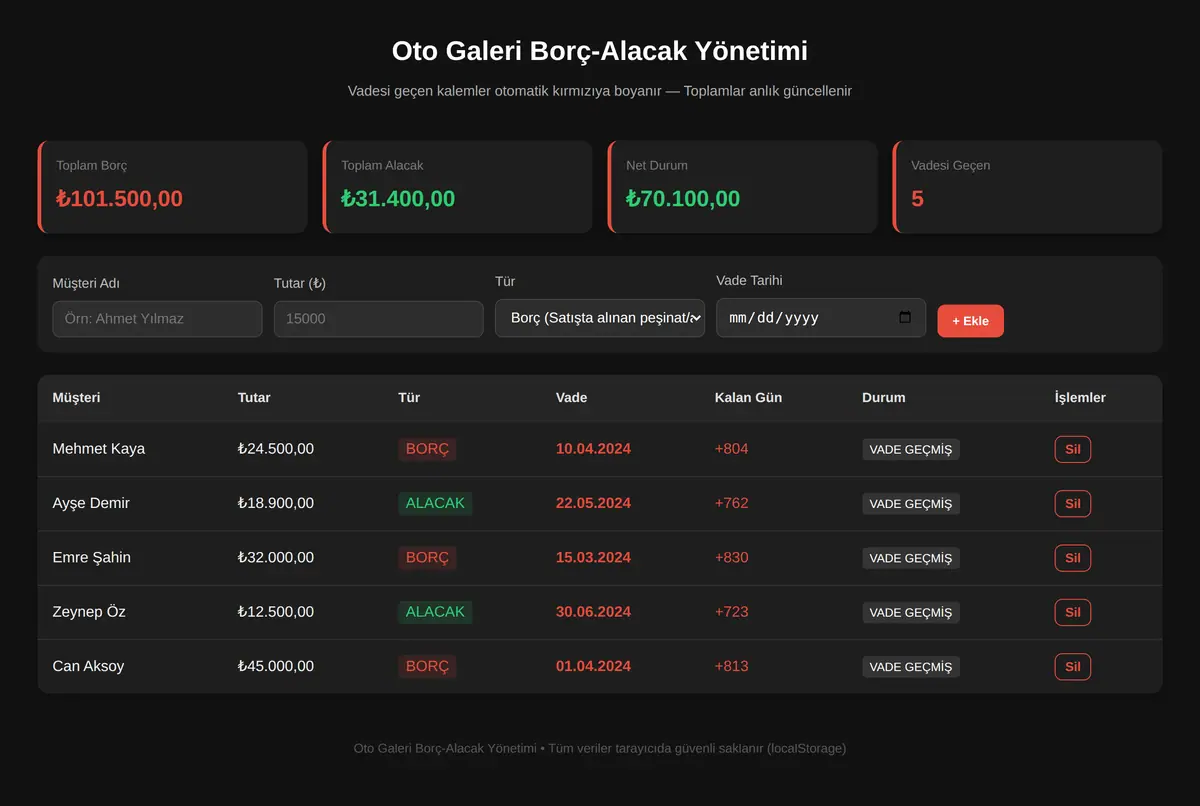The height and width of the screenshot is (806, 1200).
Task: Select the Vadesi Geçen summary card
Action: (1027, 187)
